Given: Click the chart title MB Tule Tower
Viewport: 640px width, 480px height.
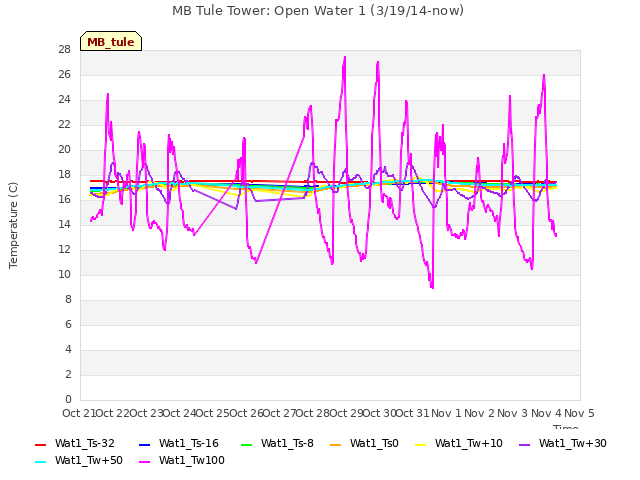Looking at the screenshot, I should click(318, 11).
